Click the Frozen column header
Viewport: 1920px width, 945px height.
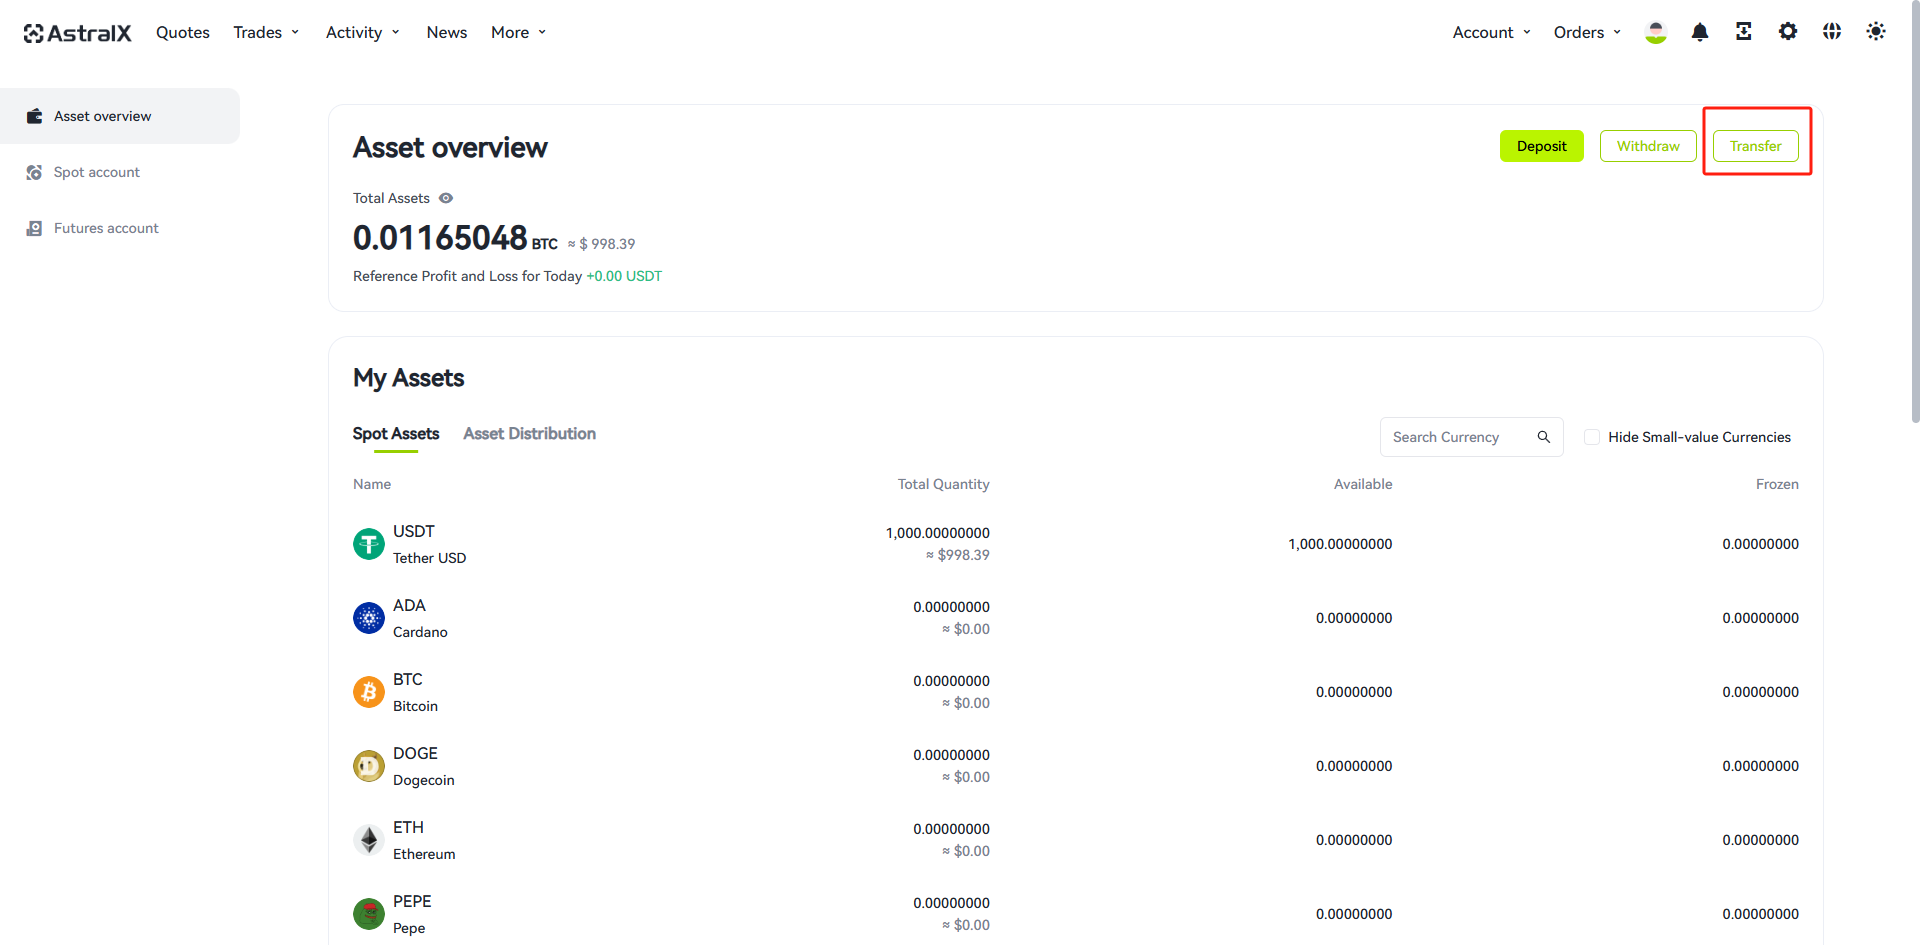click(1777, 484)
